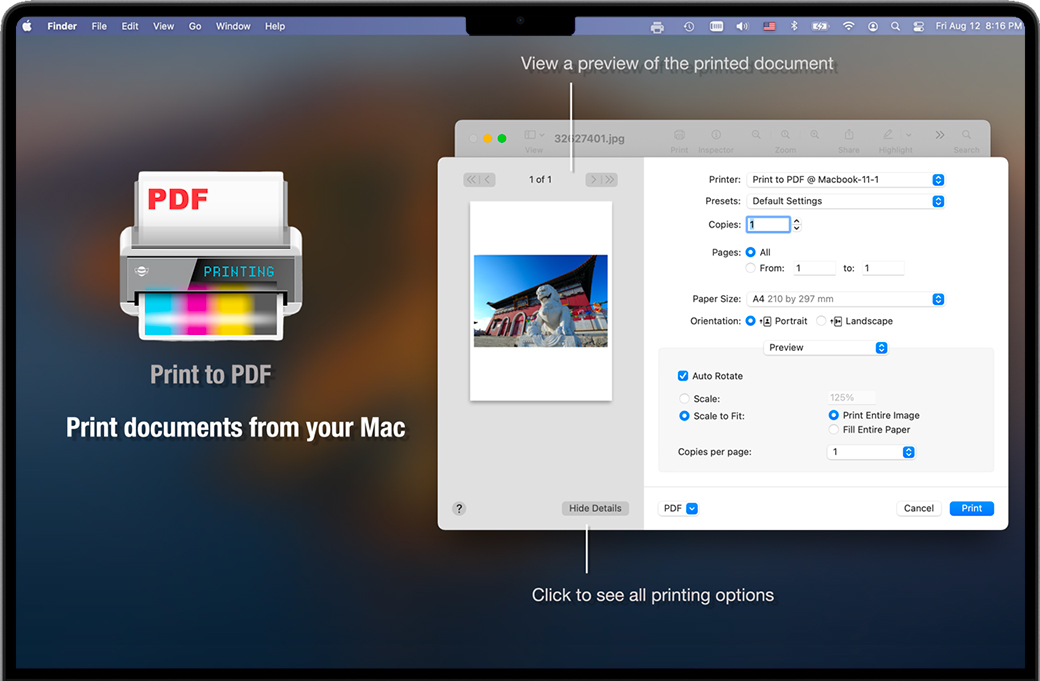Image resolution: width=1040 pixels, height=681 pixels.
Task: Open the Help menu
Action: point(275,26)
